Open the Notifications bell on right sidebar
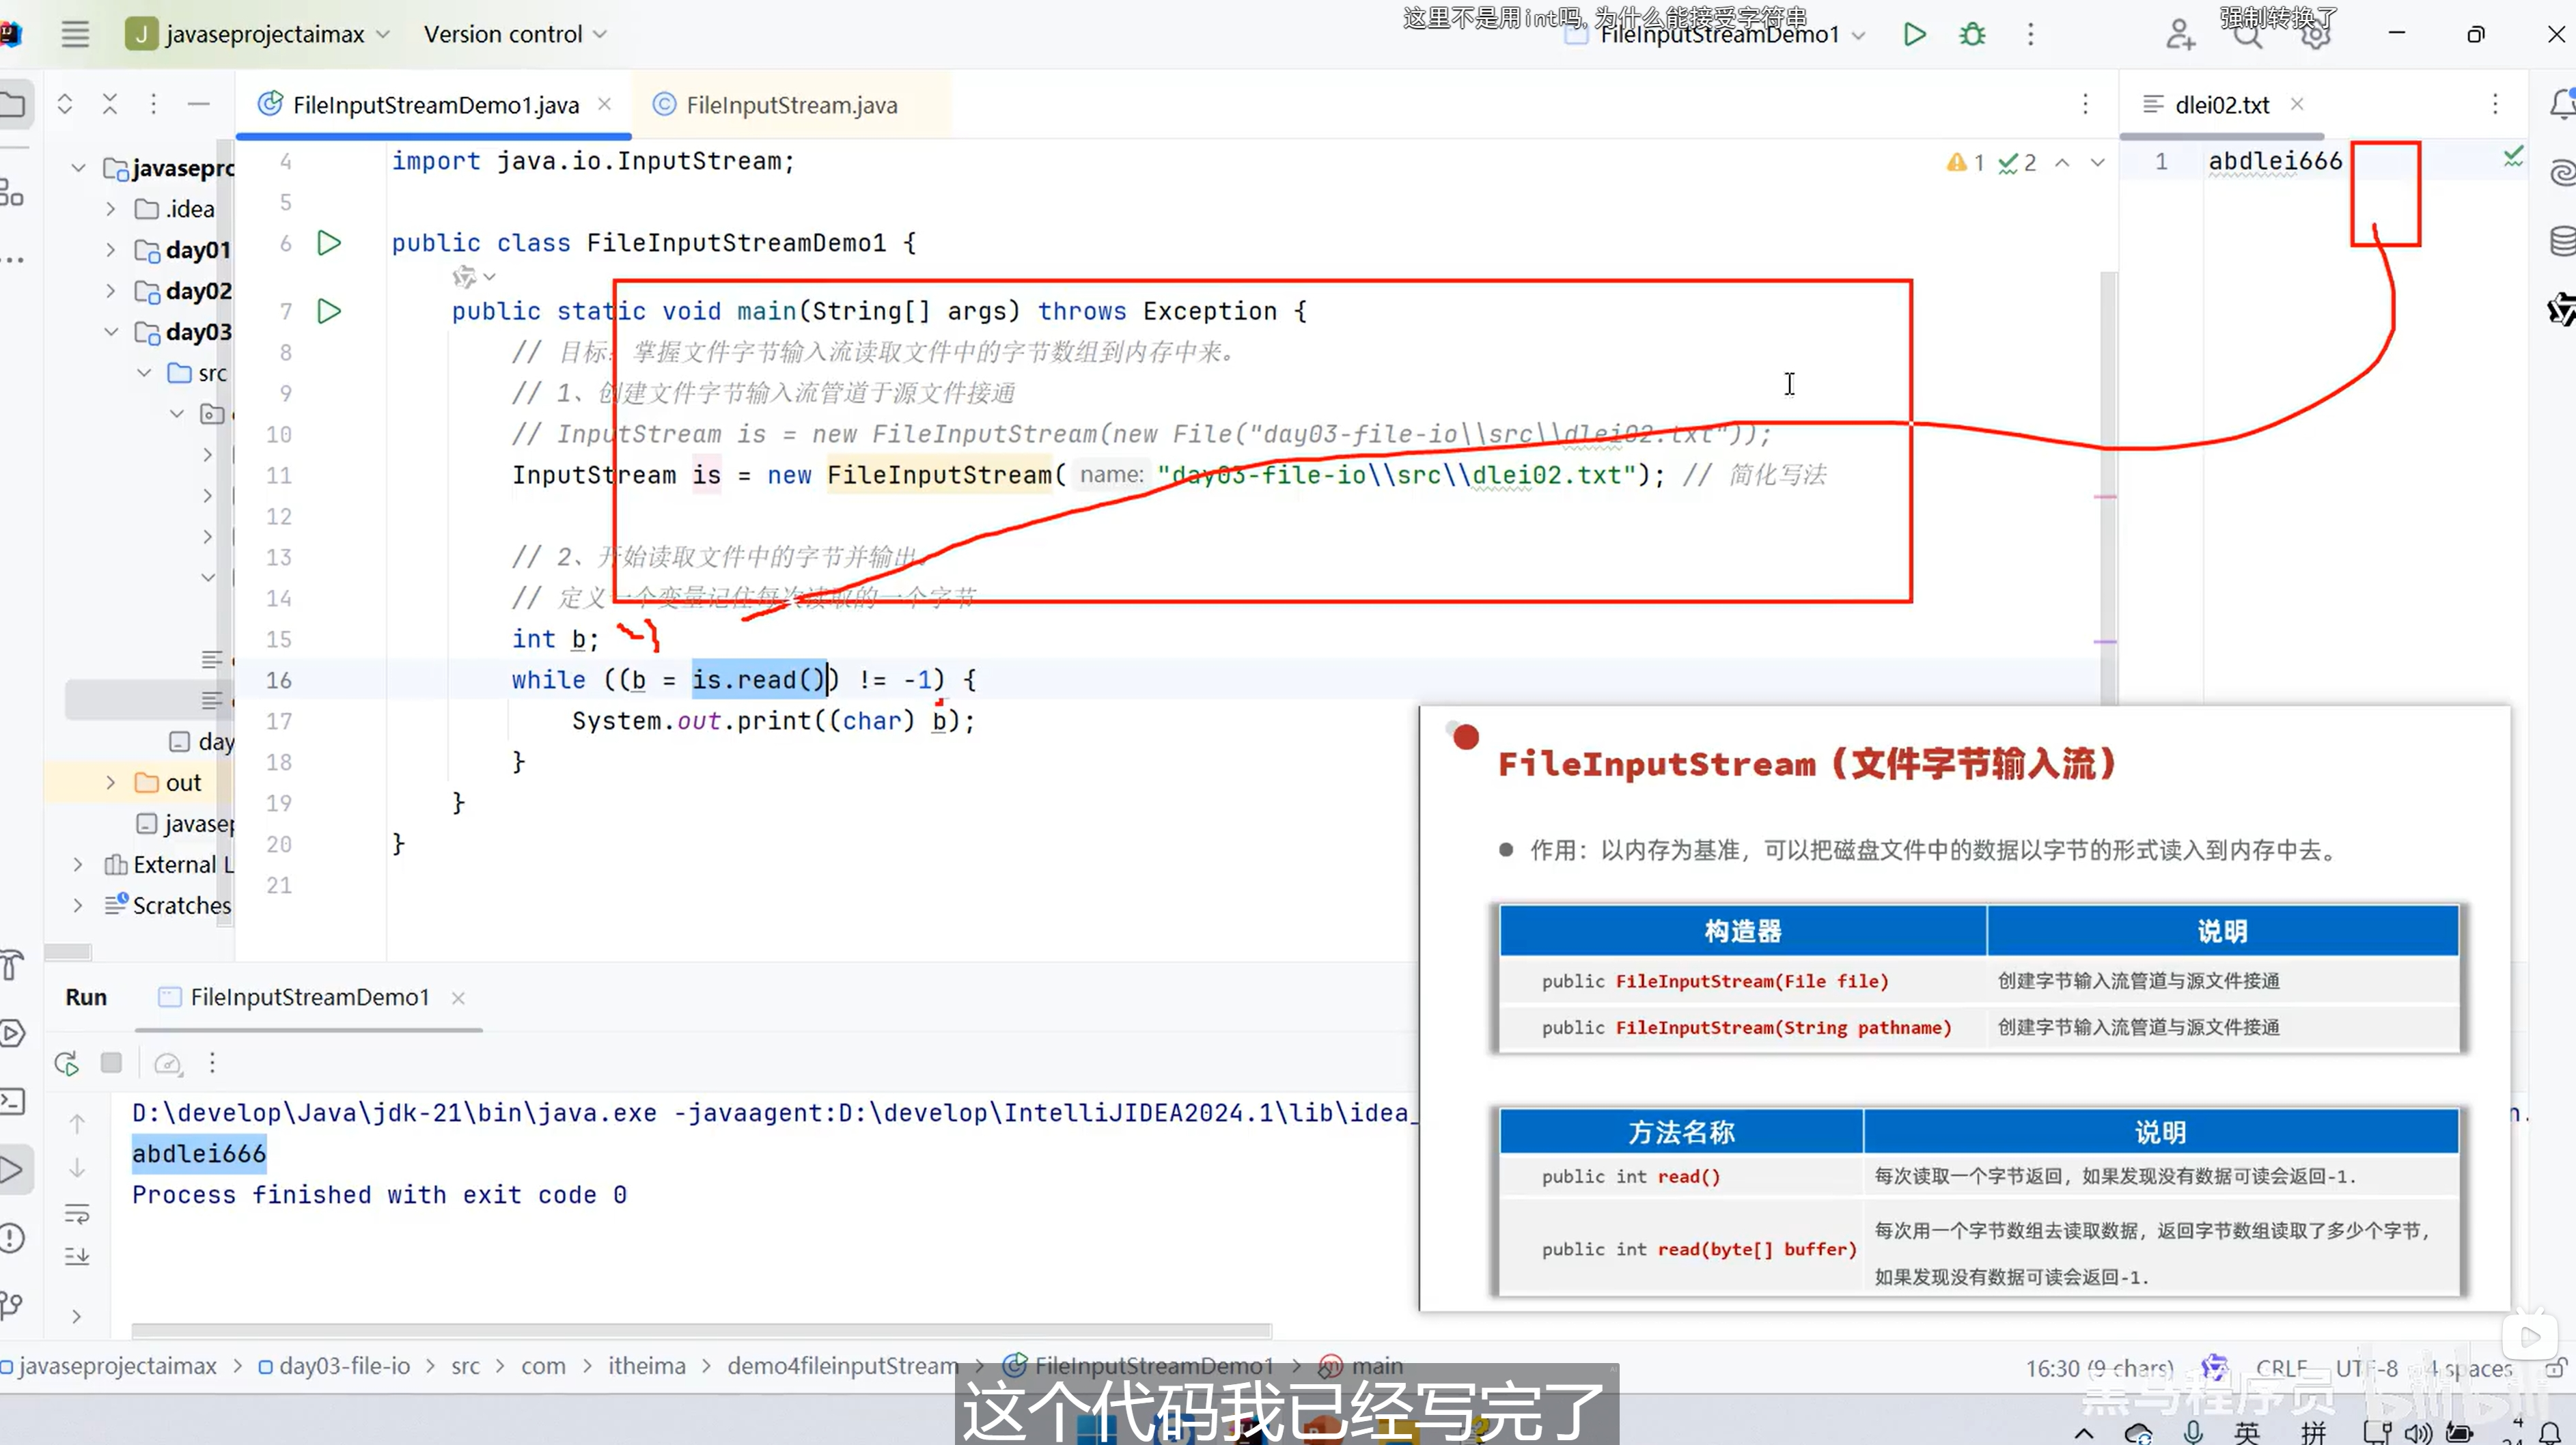 point(2562,103)
